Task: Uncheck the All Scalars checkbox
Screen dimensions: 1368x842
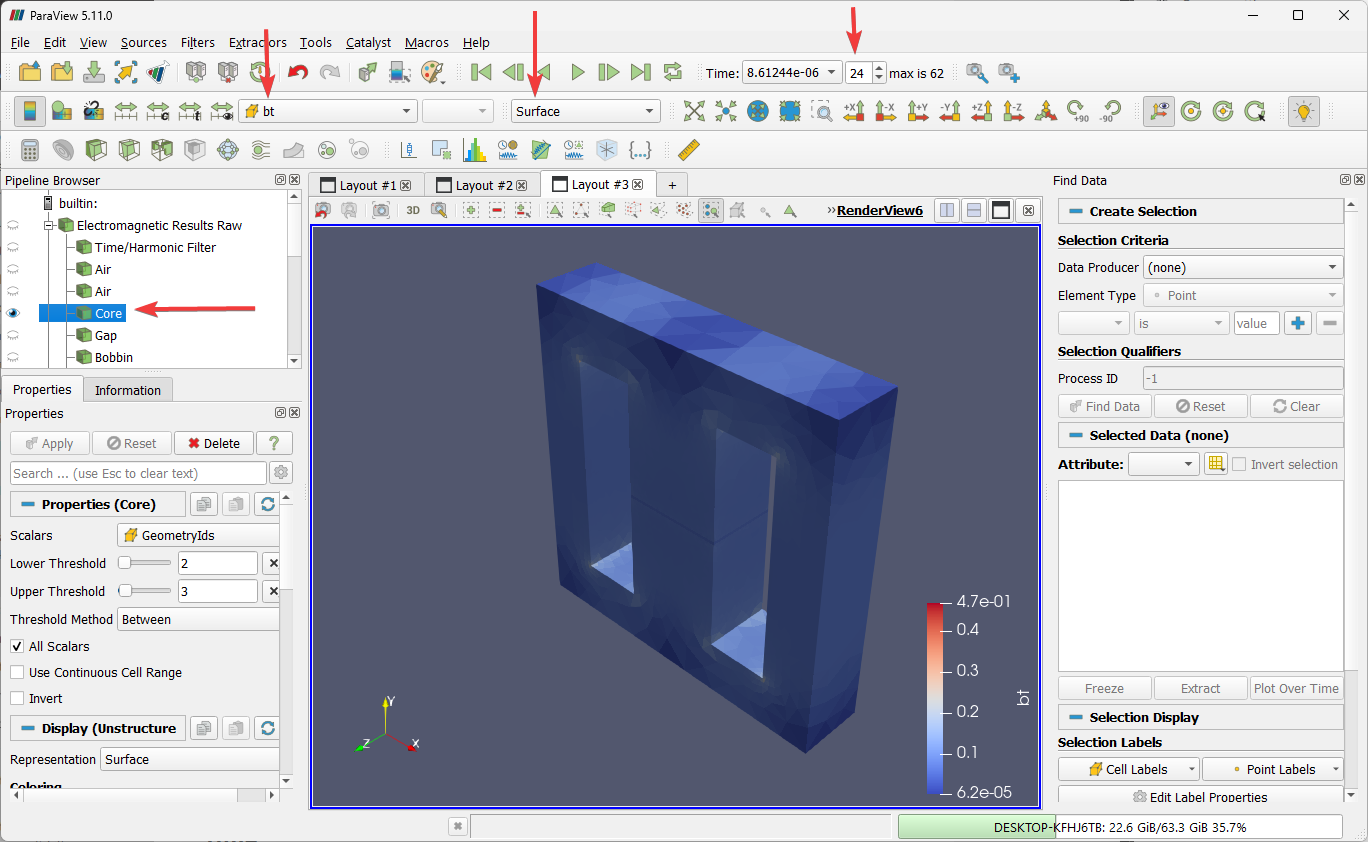Action: tap(17, 646)
